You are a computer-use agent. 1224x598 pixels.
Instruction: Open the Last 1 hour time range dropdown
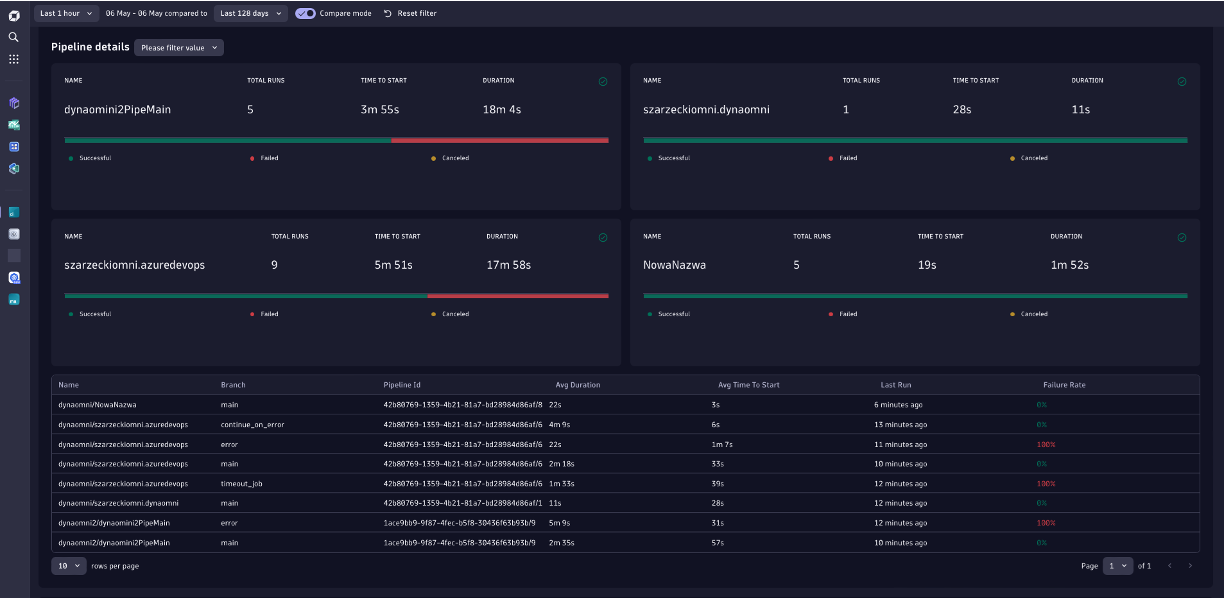coord(64,13)
